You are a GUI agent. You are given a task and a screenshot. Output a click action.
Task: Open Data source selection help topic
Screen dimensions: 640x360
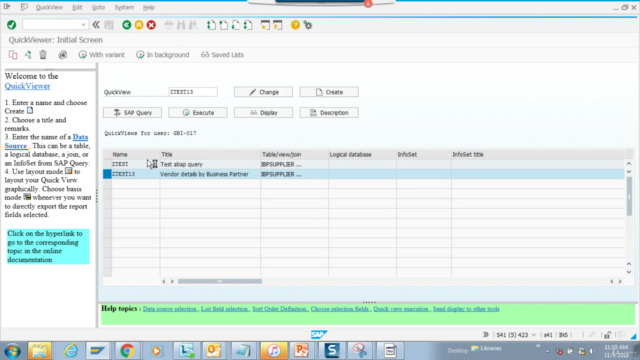170,309
